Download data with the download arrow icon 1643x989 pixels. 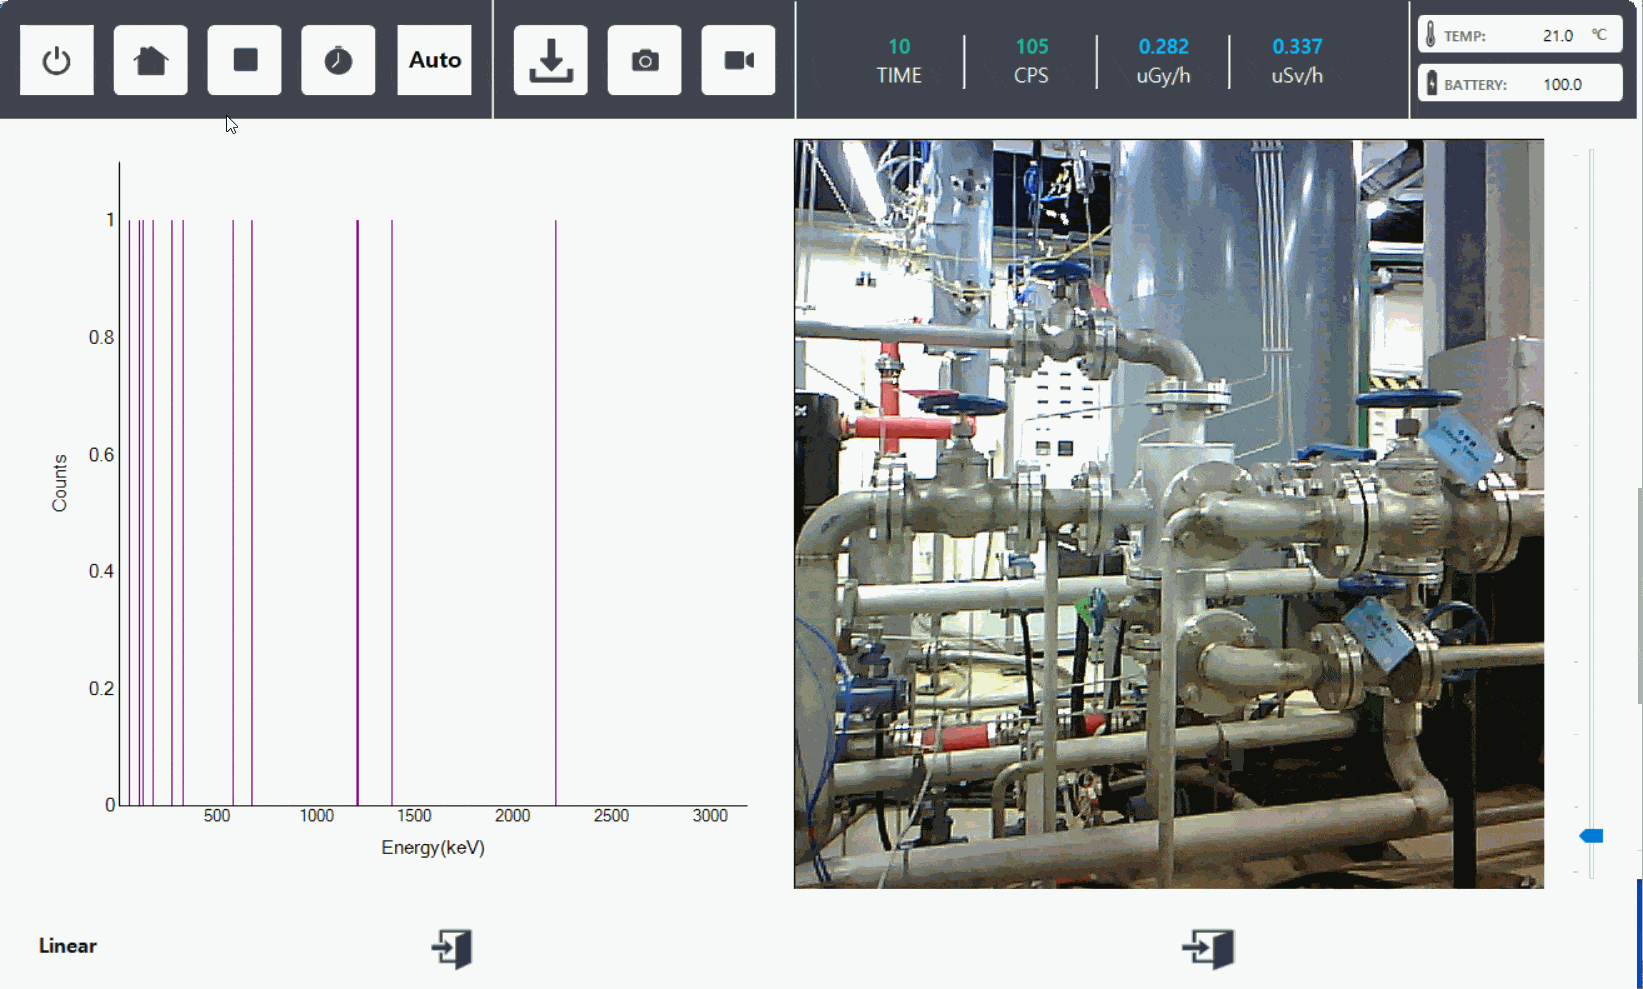(x=551, y=61)
